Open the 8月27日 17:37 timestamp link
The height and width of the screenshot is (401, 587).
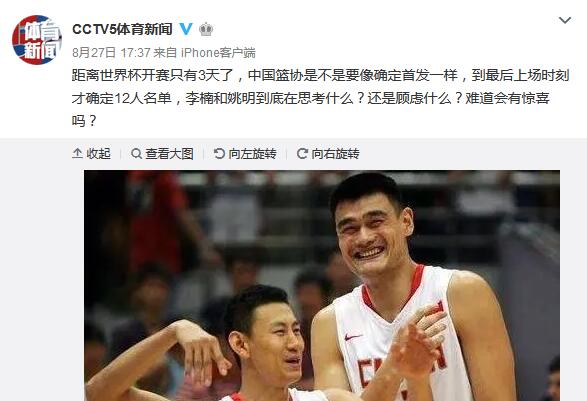(111, 53)
